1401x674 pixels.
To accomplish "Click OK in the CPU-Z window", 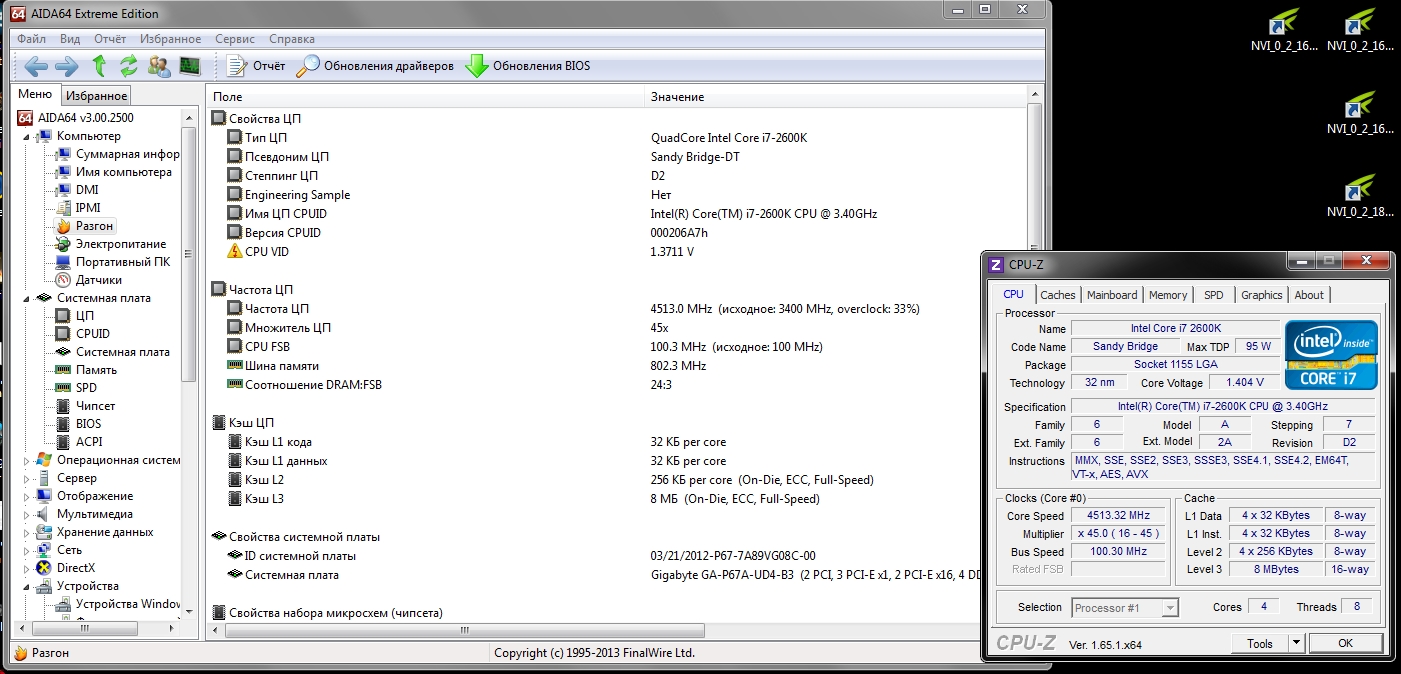I will (x=1345, y=643).
